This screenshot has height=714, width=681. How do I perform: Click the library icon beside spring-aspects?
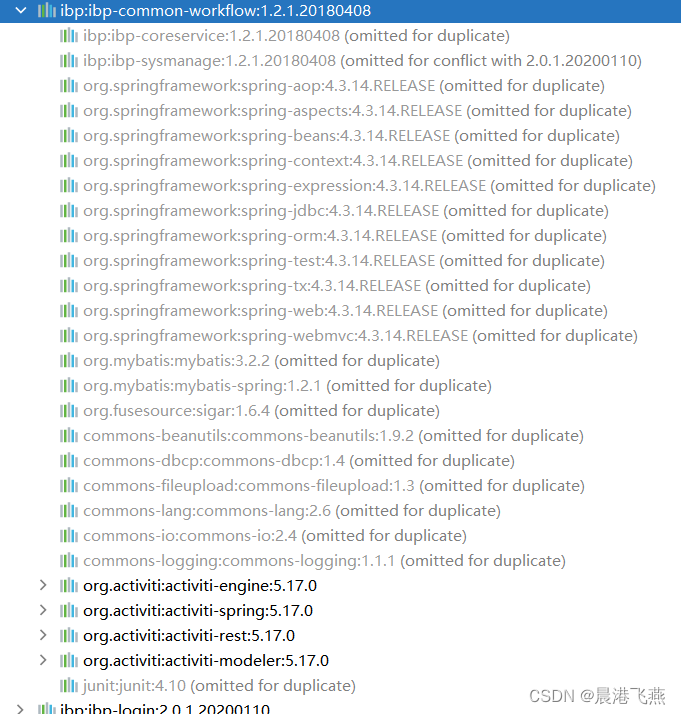click(69, 110)
